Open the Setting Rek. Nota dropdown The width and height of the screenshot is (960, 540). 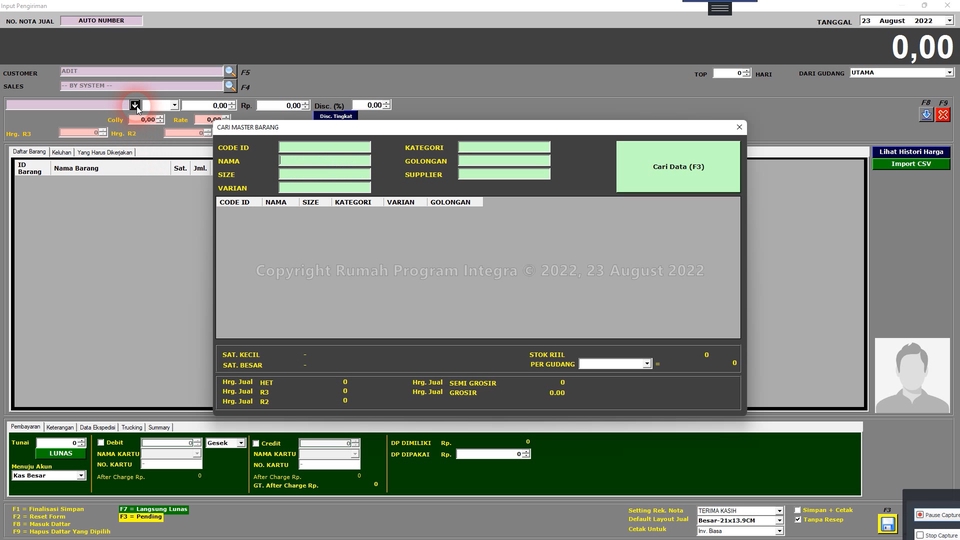[x=779, y=511]
